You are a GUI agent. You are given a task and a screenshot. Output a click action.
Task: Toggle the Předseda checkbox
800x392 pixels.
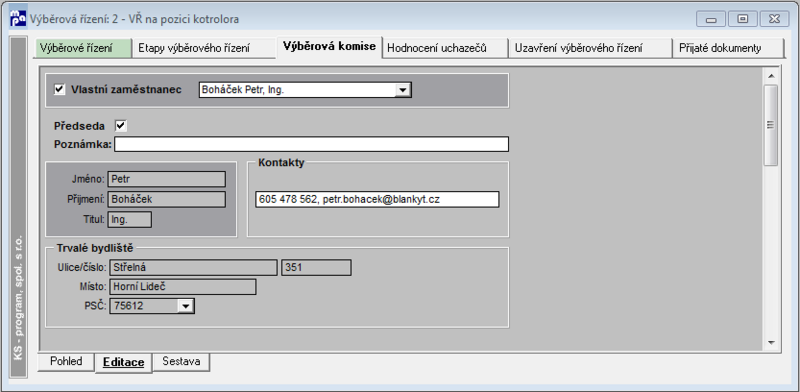[x=121, y=126]
